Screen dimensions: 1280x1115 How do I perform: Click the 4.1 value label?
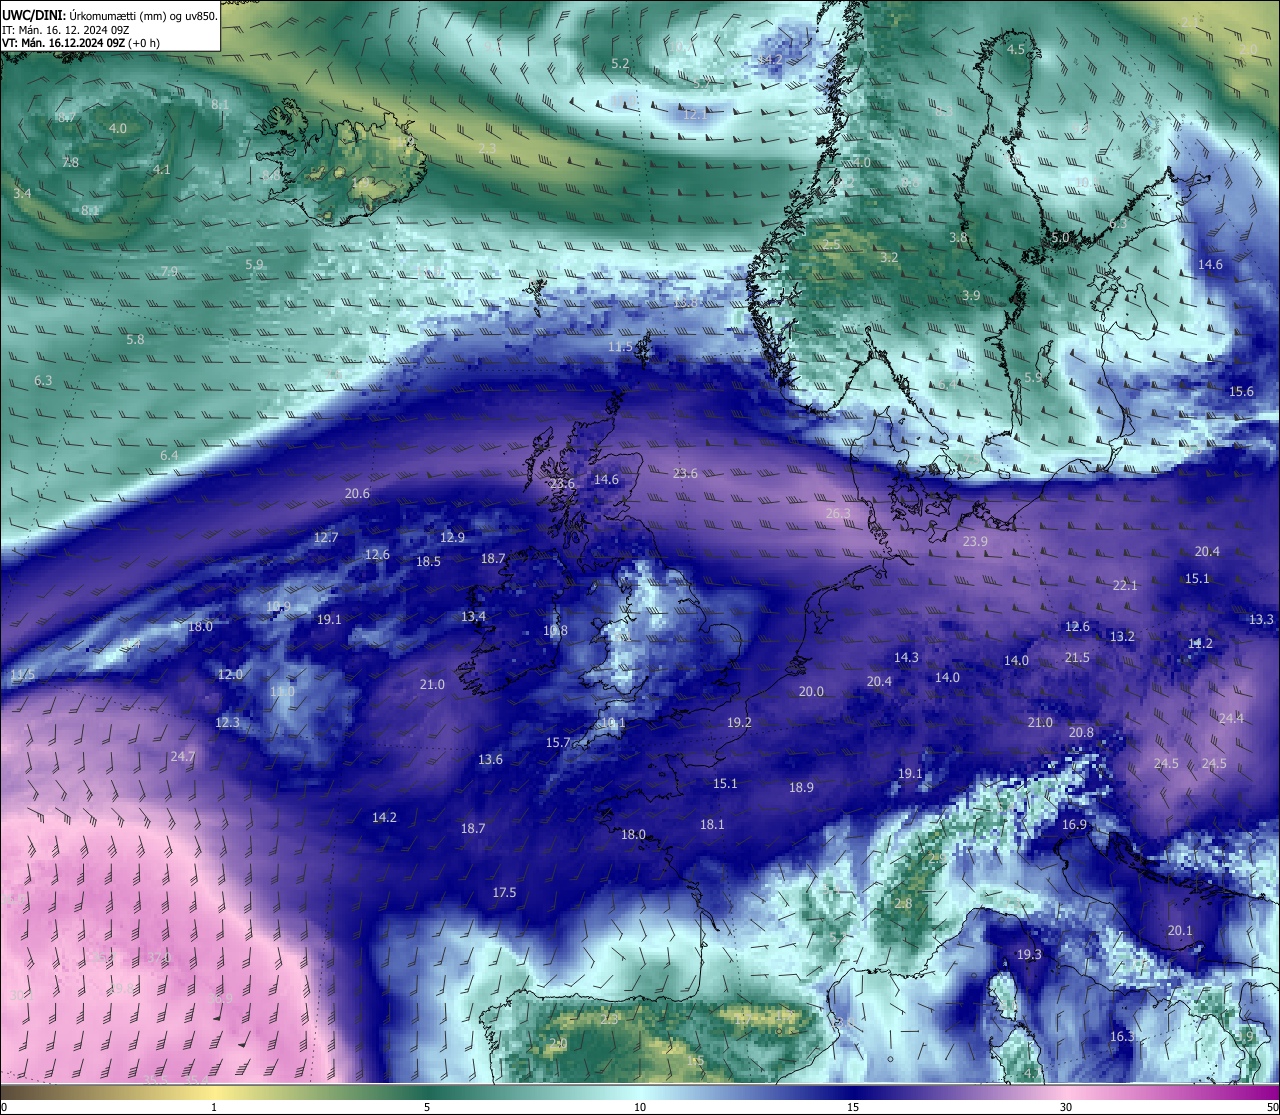pyautogui.click(x=162, y=170)
